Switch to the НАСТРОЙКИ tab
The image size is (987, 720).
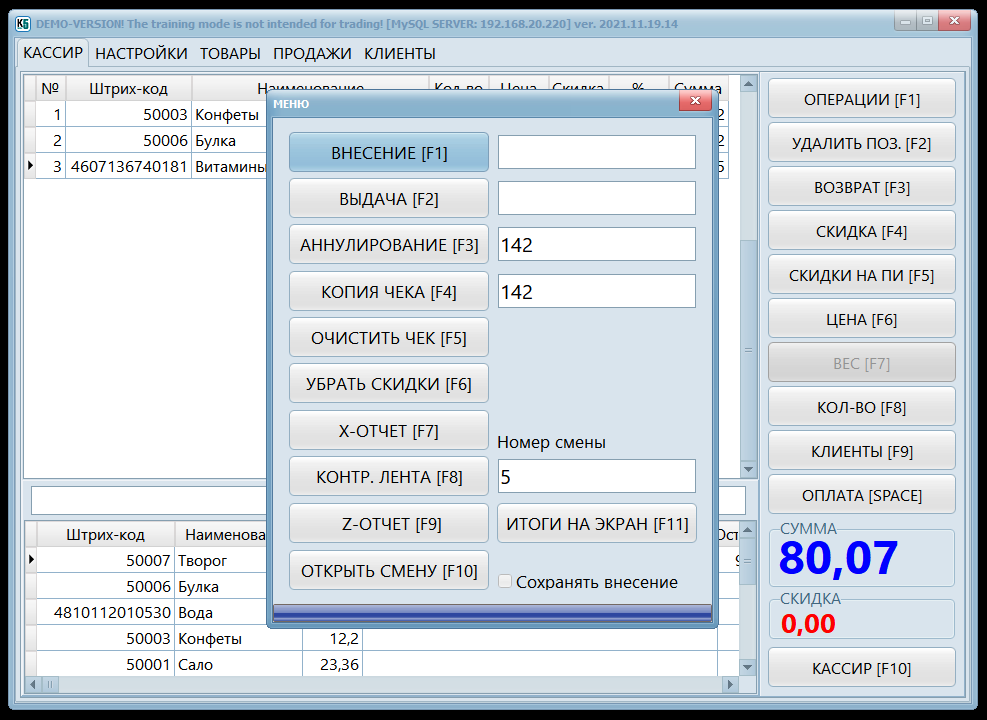coord(141,53)
